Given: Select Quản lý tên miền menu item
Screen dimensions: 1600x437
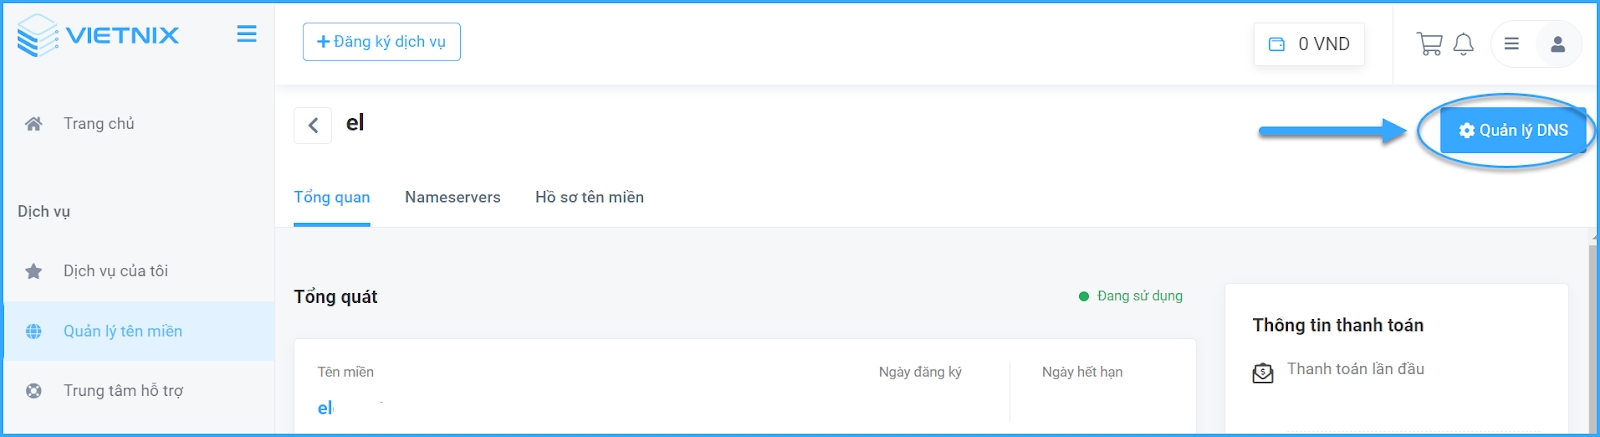Looking at the screenshot, I should (122, 331).
